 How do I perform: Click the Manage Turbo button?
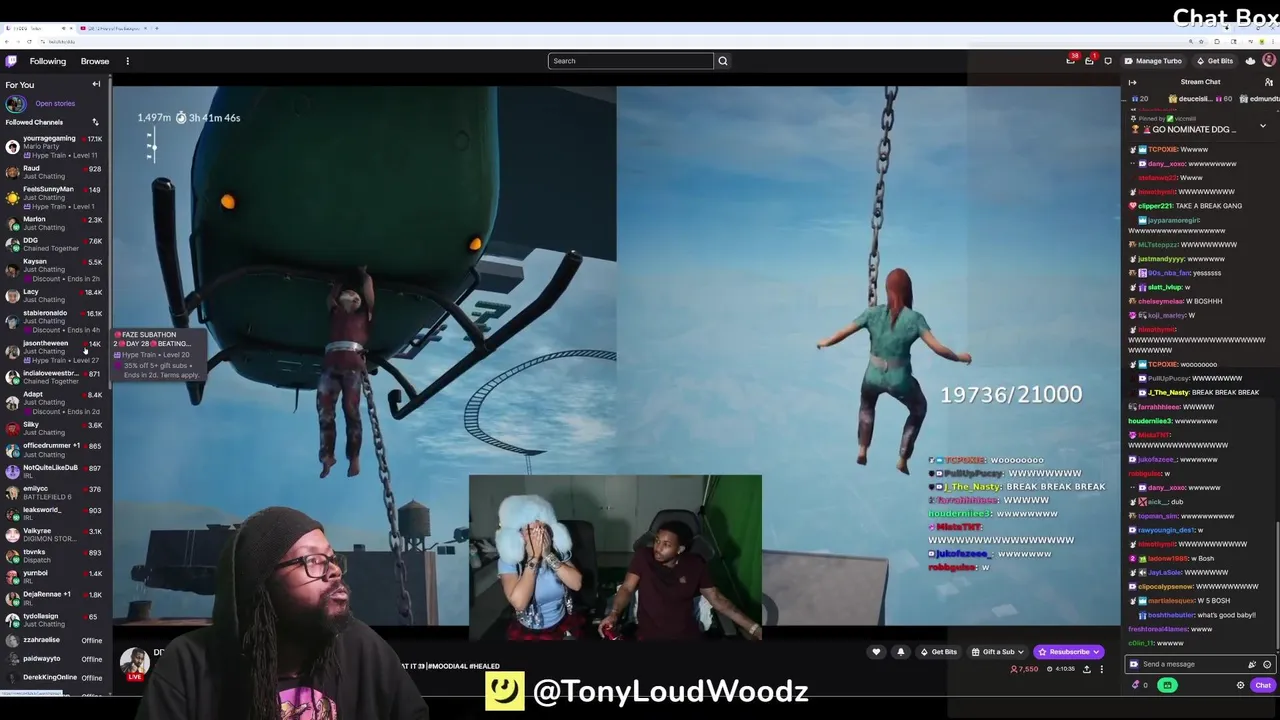pyautogui.click(x=1153, y=61)
